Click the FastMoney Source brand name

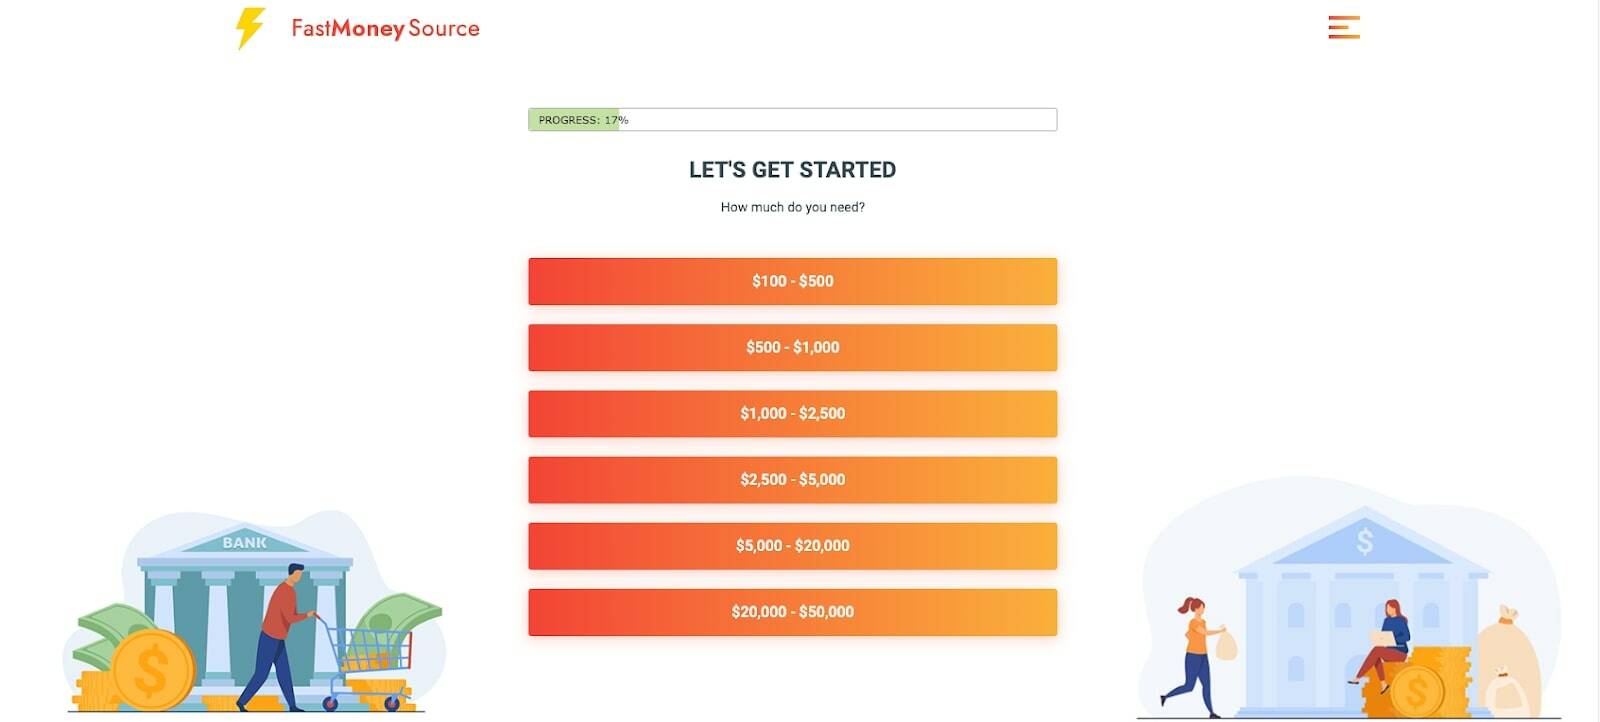pyautogui.click(x=385, y=28)
